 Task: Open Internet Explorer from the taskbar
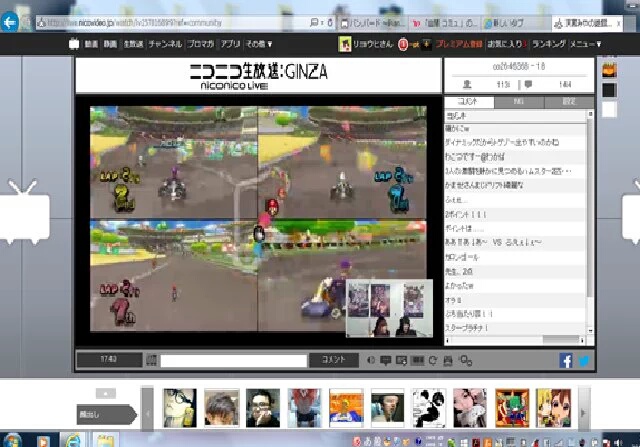click(x=73, y=441)
